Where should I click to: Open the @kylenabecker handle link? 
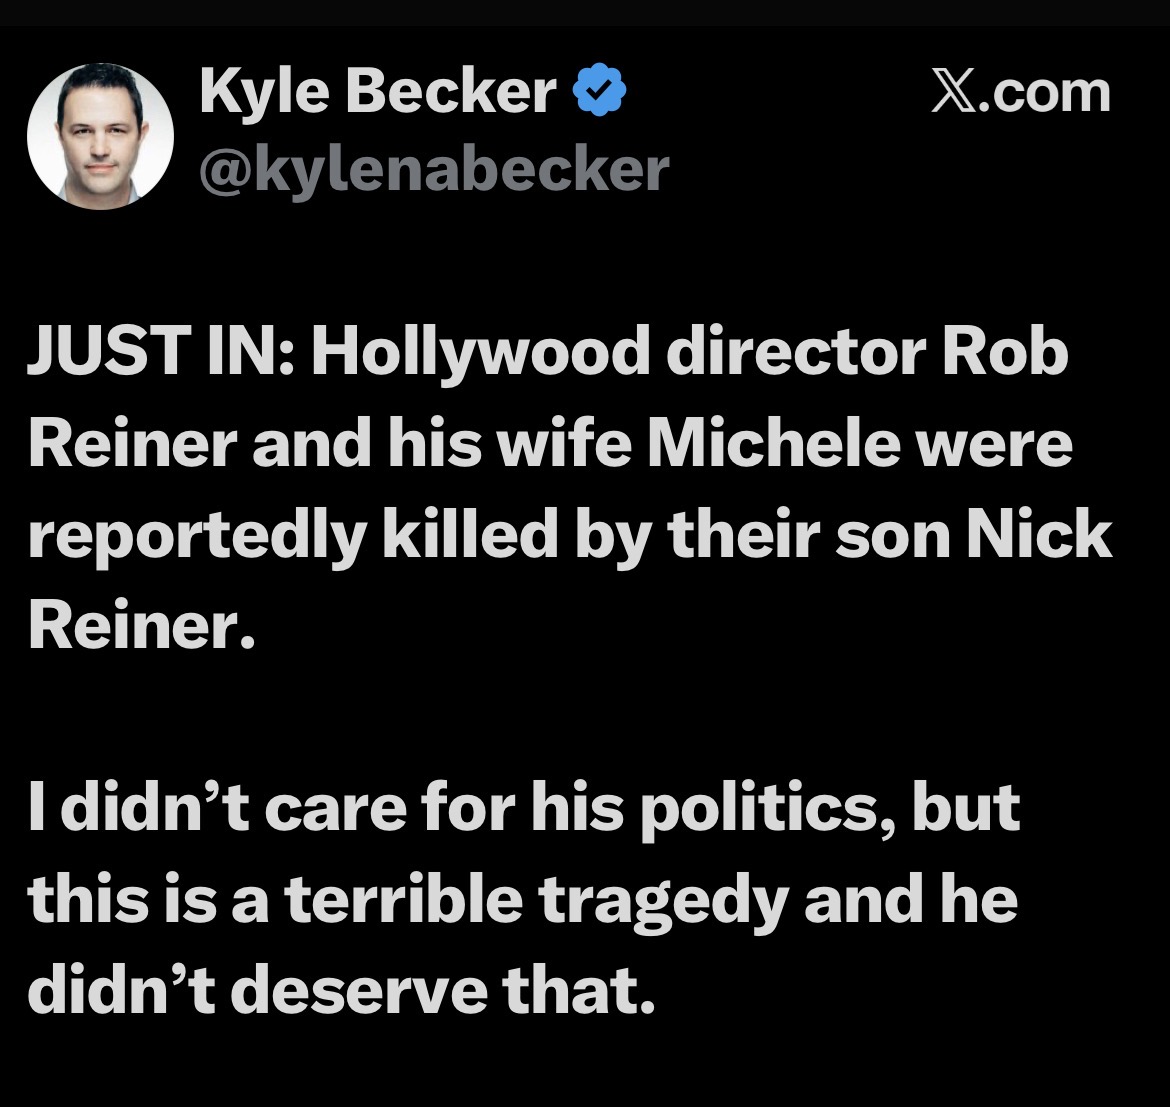pos(434,169)
